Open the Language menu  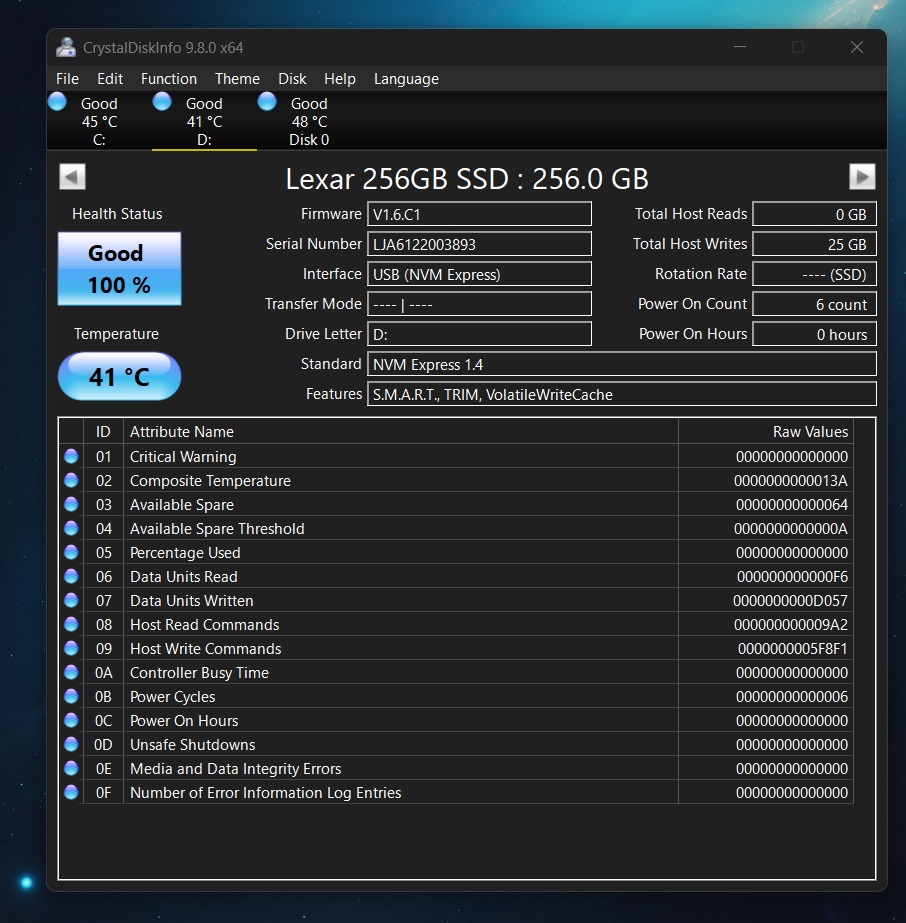tap(406, 79)
